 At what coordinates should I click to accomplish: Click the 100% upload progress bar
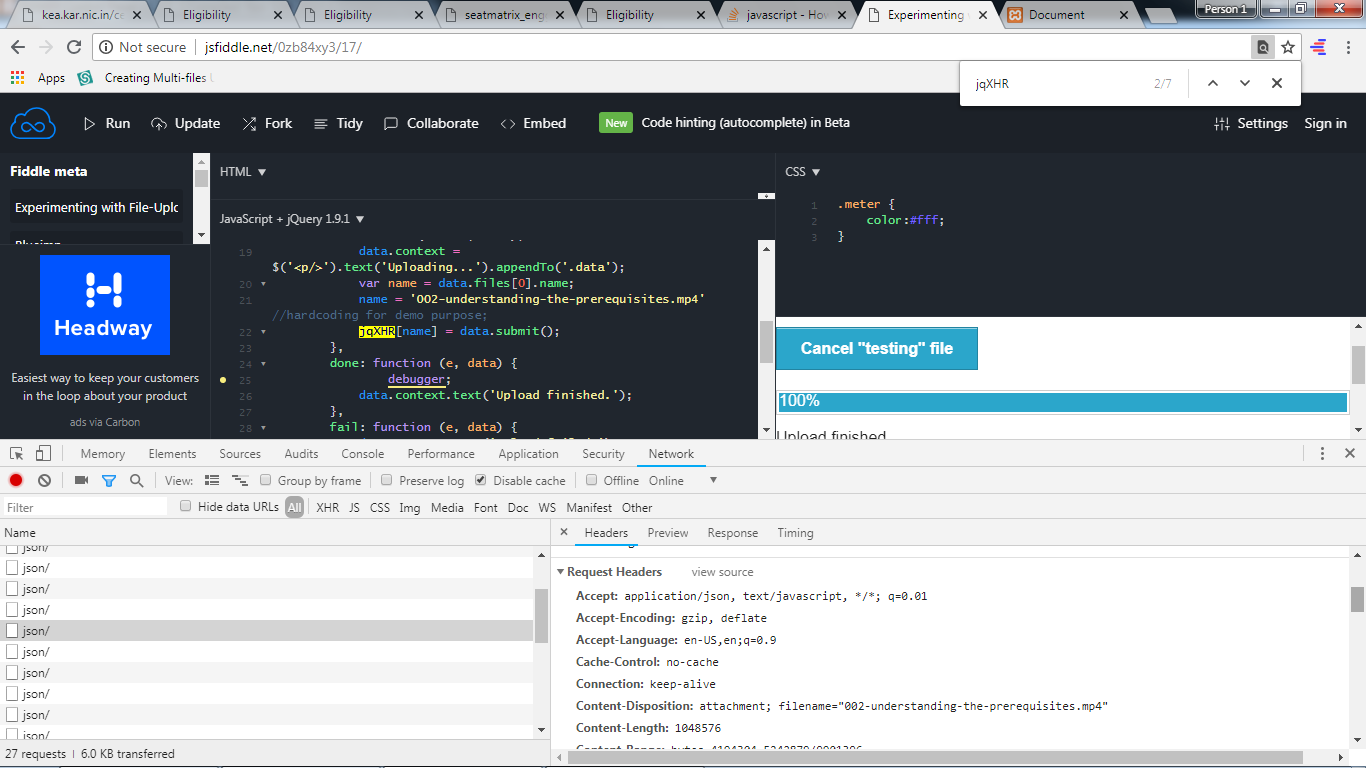1063,401
